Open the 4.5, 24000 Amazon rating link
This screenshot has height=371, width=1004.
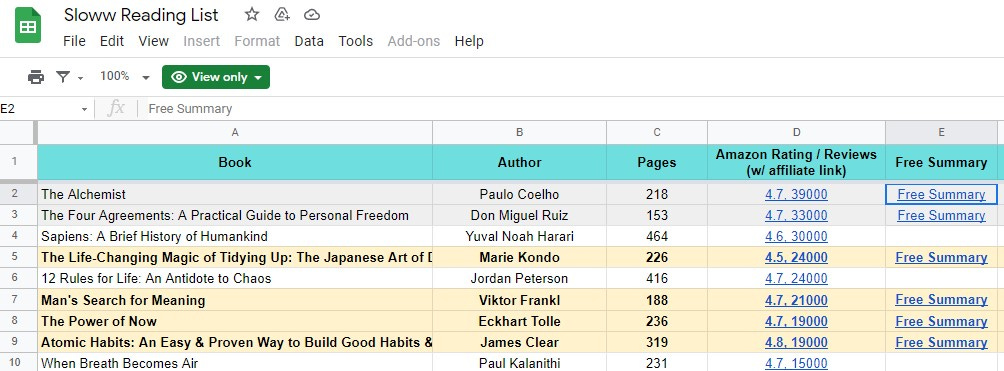796,258
